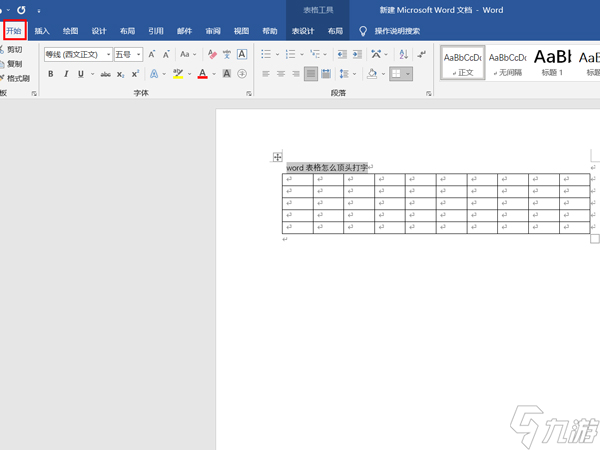Toggle justified alignment
600x450 pixels.
coord(311,74)
